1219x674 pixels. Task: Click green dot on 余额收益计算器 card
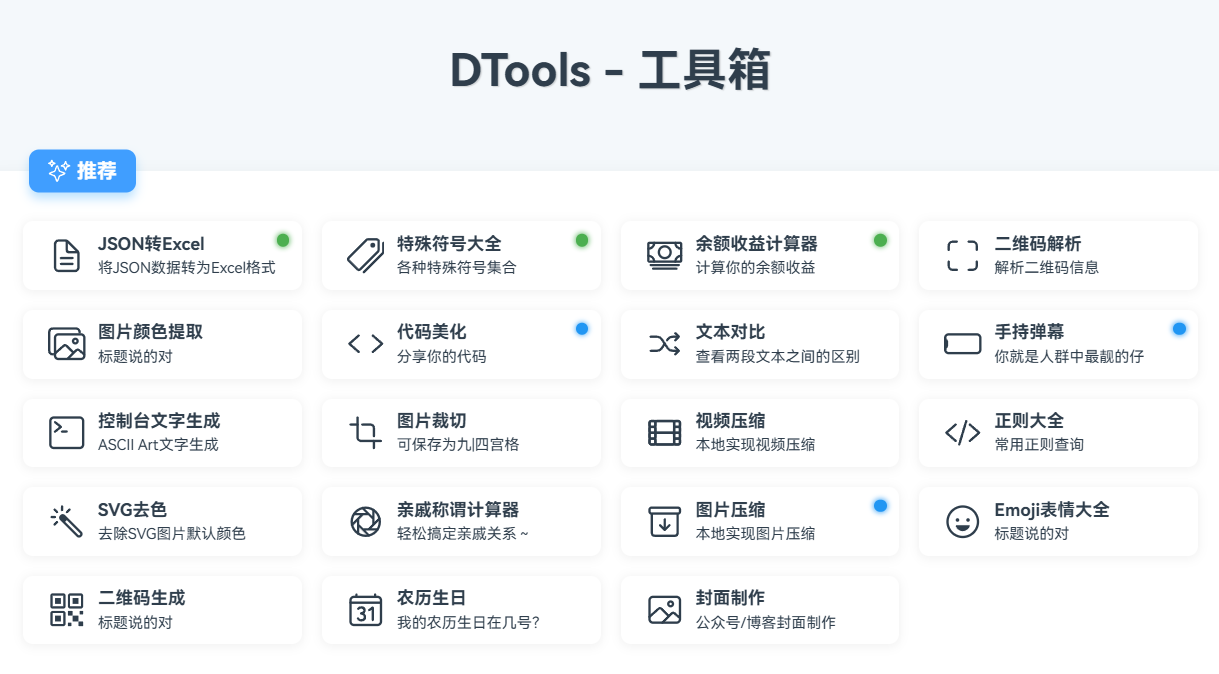point(880,240)
